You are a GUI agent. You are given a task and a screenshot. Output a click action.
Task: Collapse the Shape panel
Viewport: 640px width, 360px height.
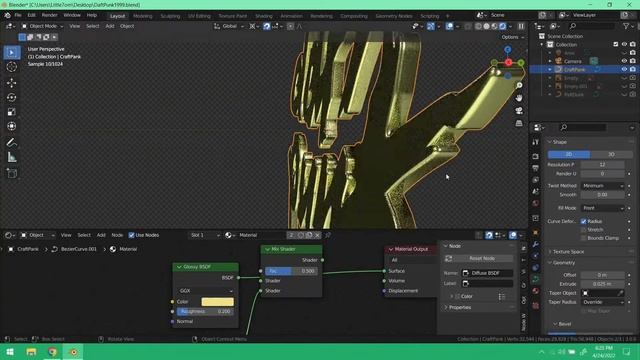pos(559,142)
